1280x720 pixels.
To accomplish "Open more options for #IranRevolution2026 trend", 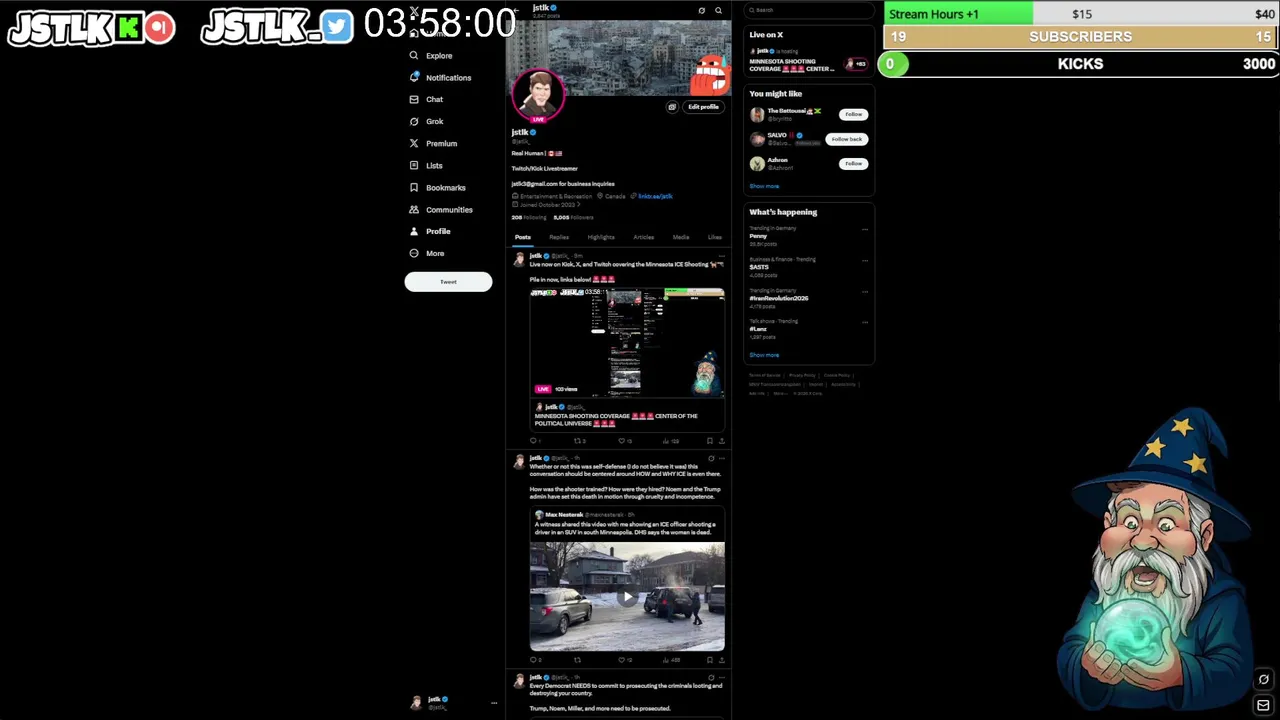I will [x=865, y=291].
